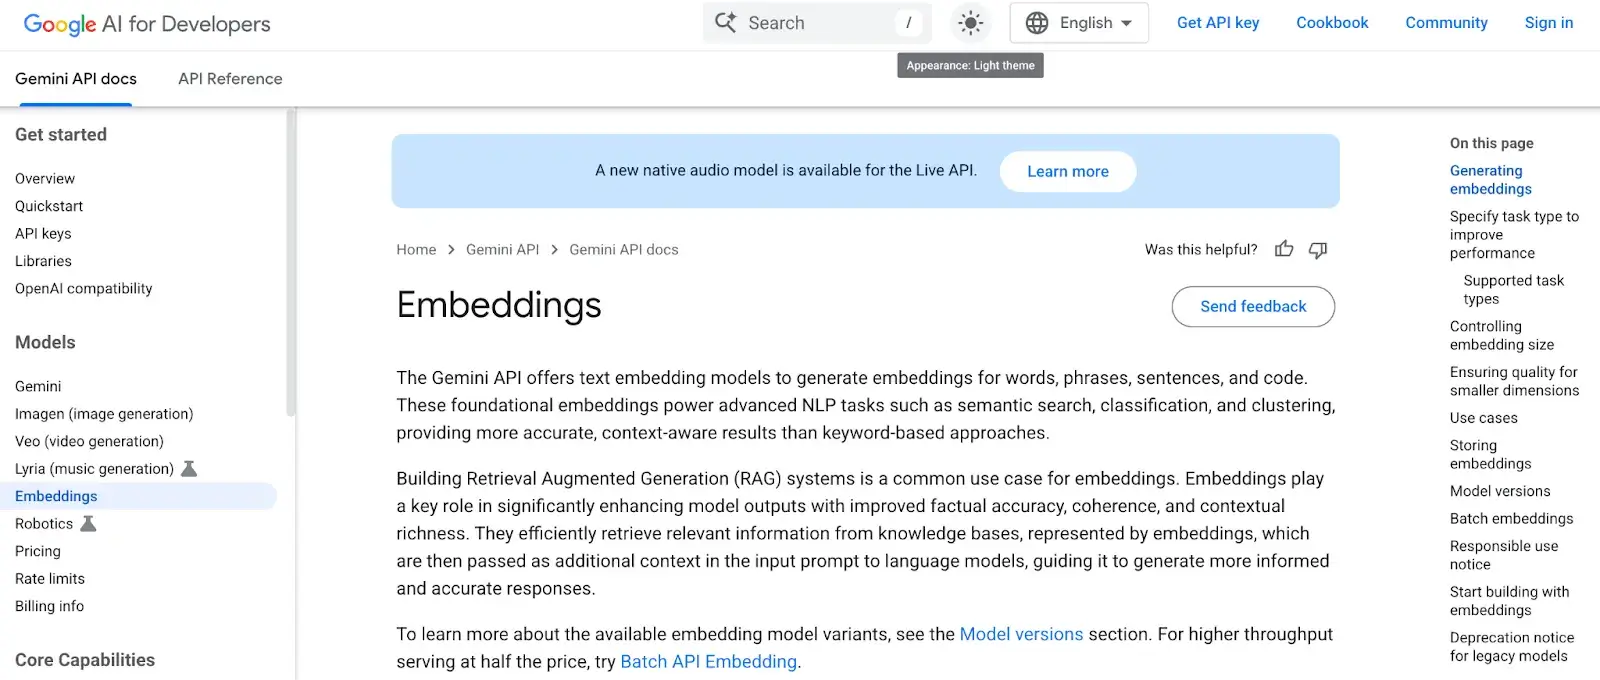The image size is (1600, 680).
Task: Open the Batch API Embedding link
Action: 708,661
